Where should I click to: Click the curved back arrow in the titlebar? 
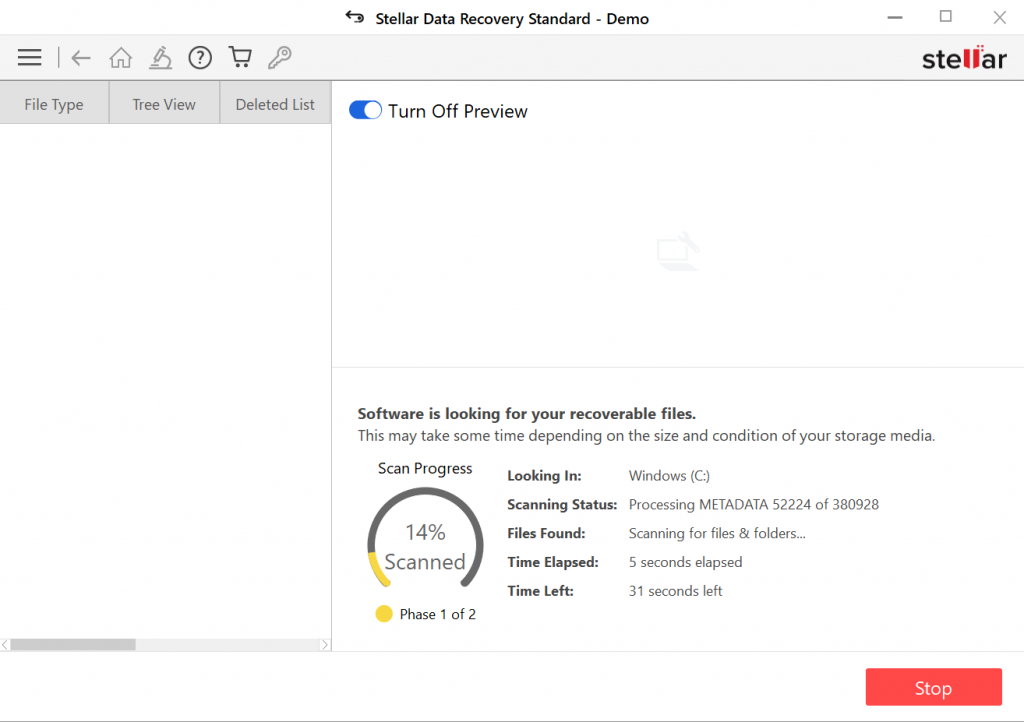pyautogui.click(x=355, y=17)
